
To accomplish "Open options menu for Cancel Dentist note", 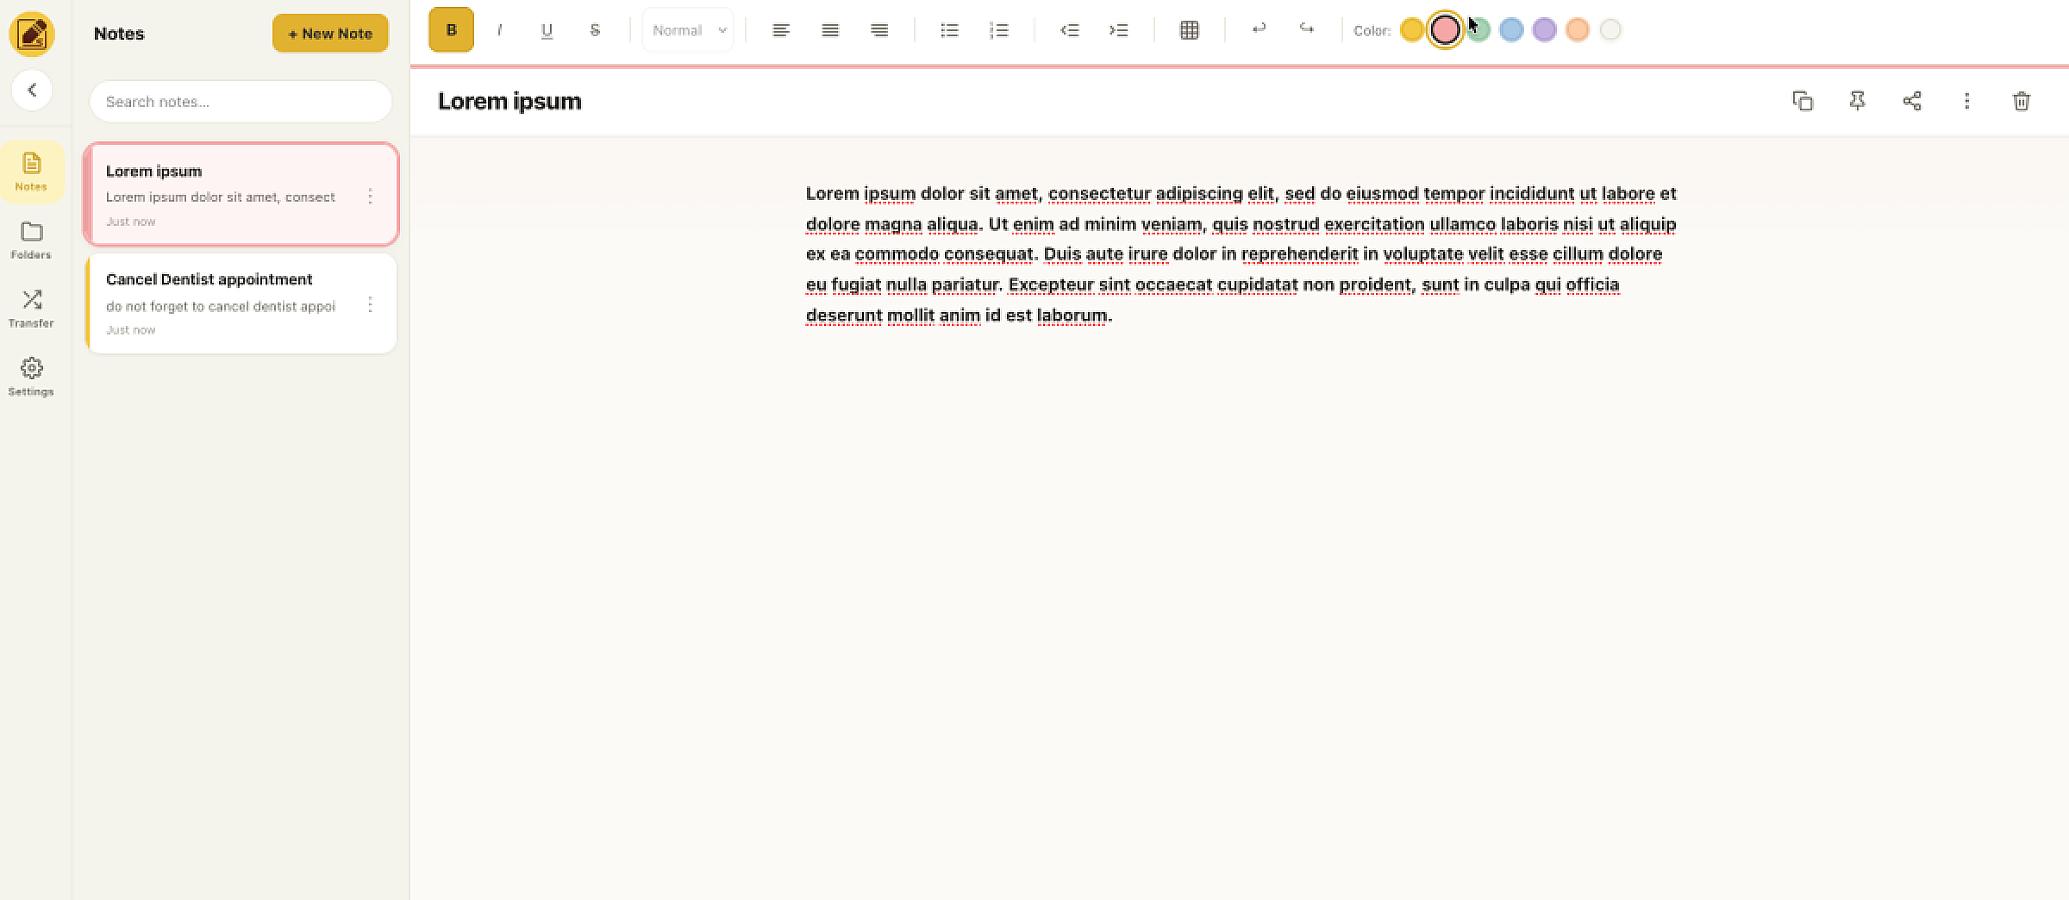I will pyautogui.click(x=370, y=304).
